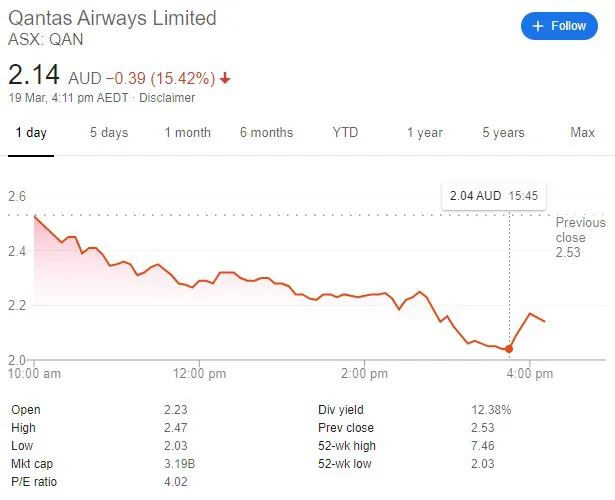Click the ASX: QAN ticker text
This screenshot has height=500, width=615.
point(46,40)
